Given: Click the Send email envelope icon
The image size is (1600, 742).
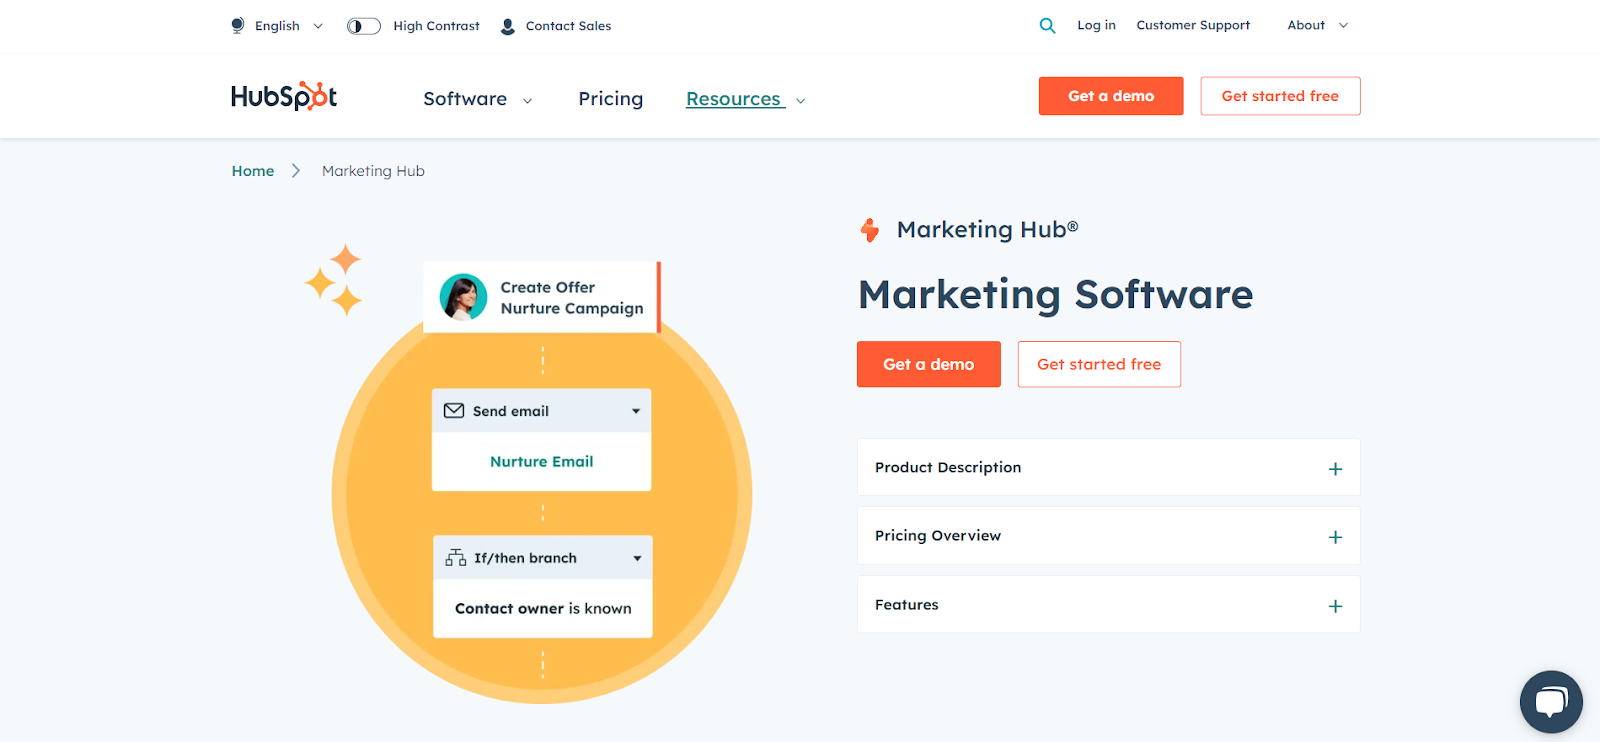Looking at the screenshot, I should point(454,411).
